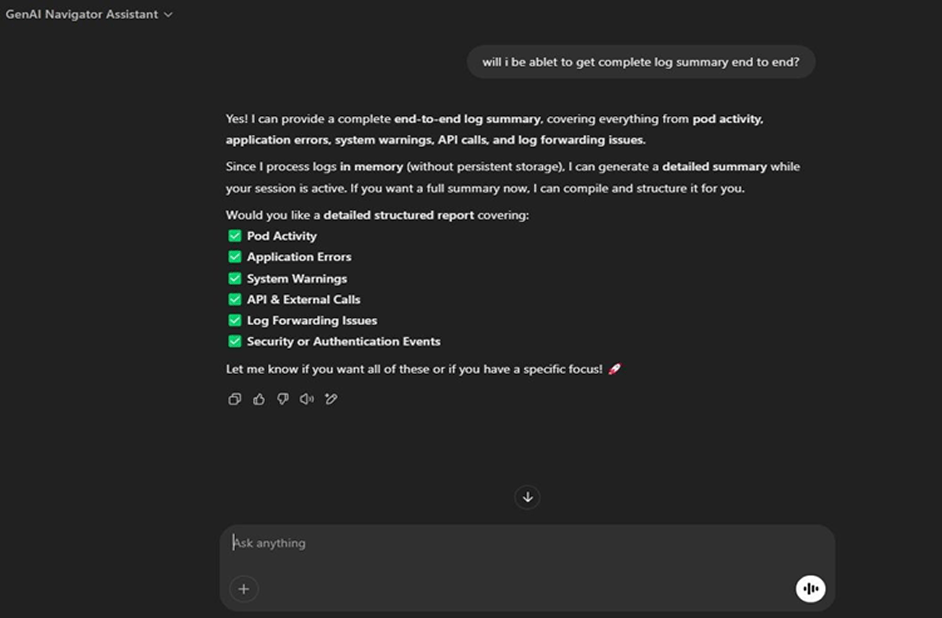This screenshot has width=942, height=618.
Task: Click the plus attach button
Action: tap(243, 589)
